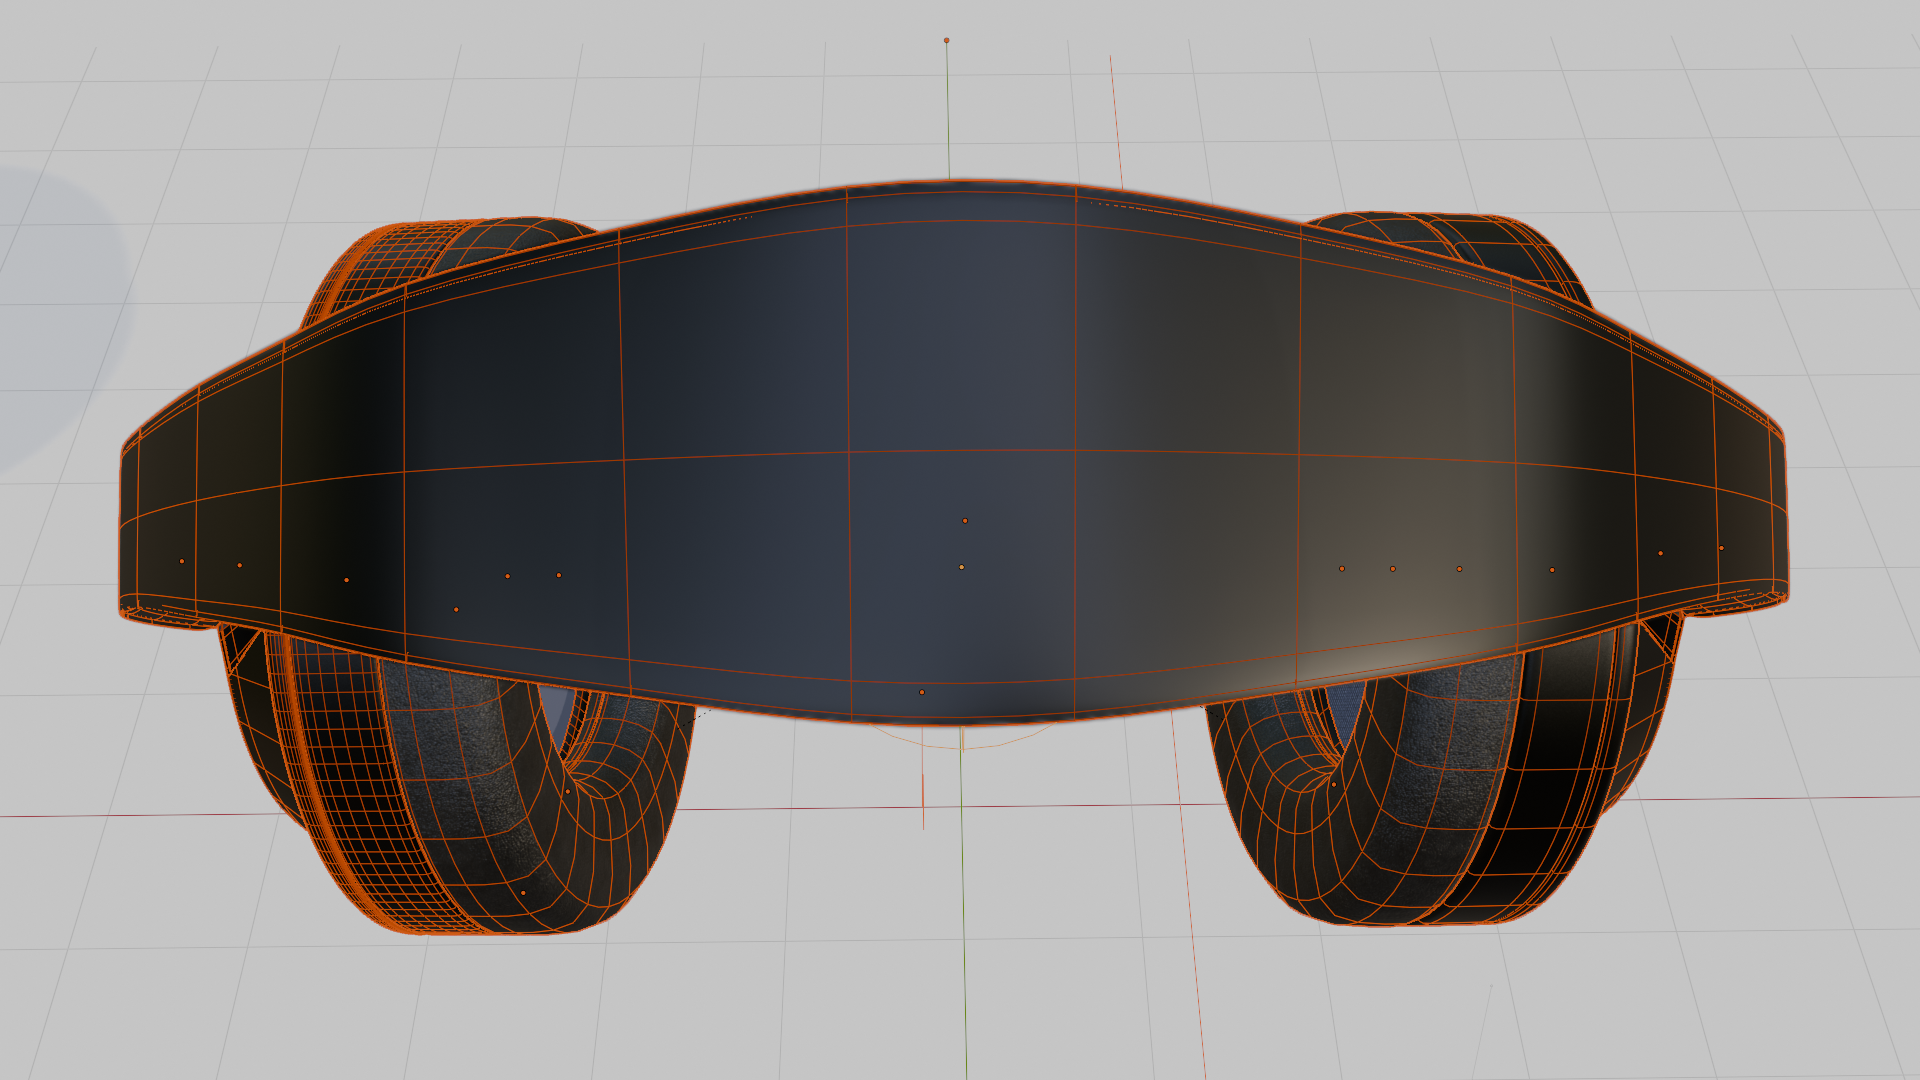Click the origin dot above the green axis
Screen dimensions: 1920x1080
click(x=946, y=41)
